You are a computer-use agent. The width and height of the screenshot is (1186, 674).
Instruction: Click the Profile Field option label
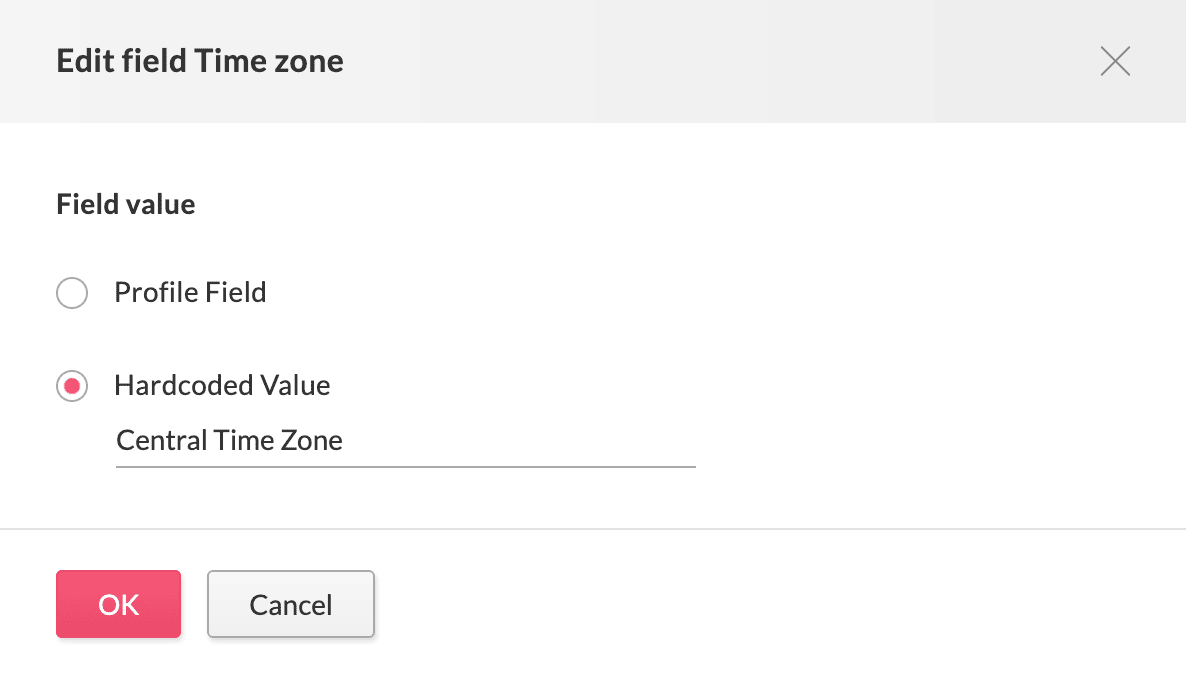(190, 293)
